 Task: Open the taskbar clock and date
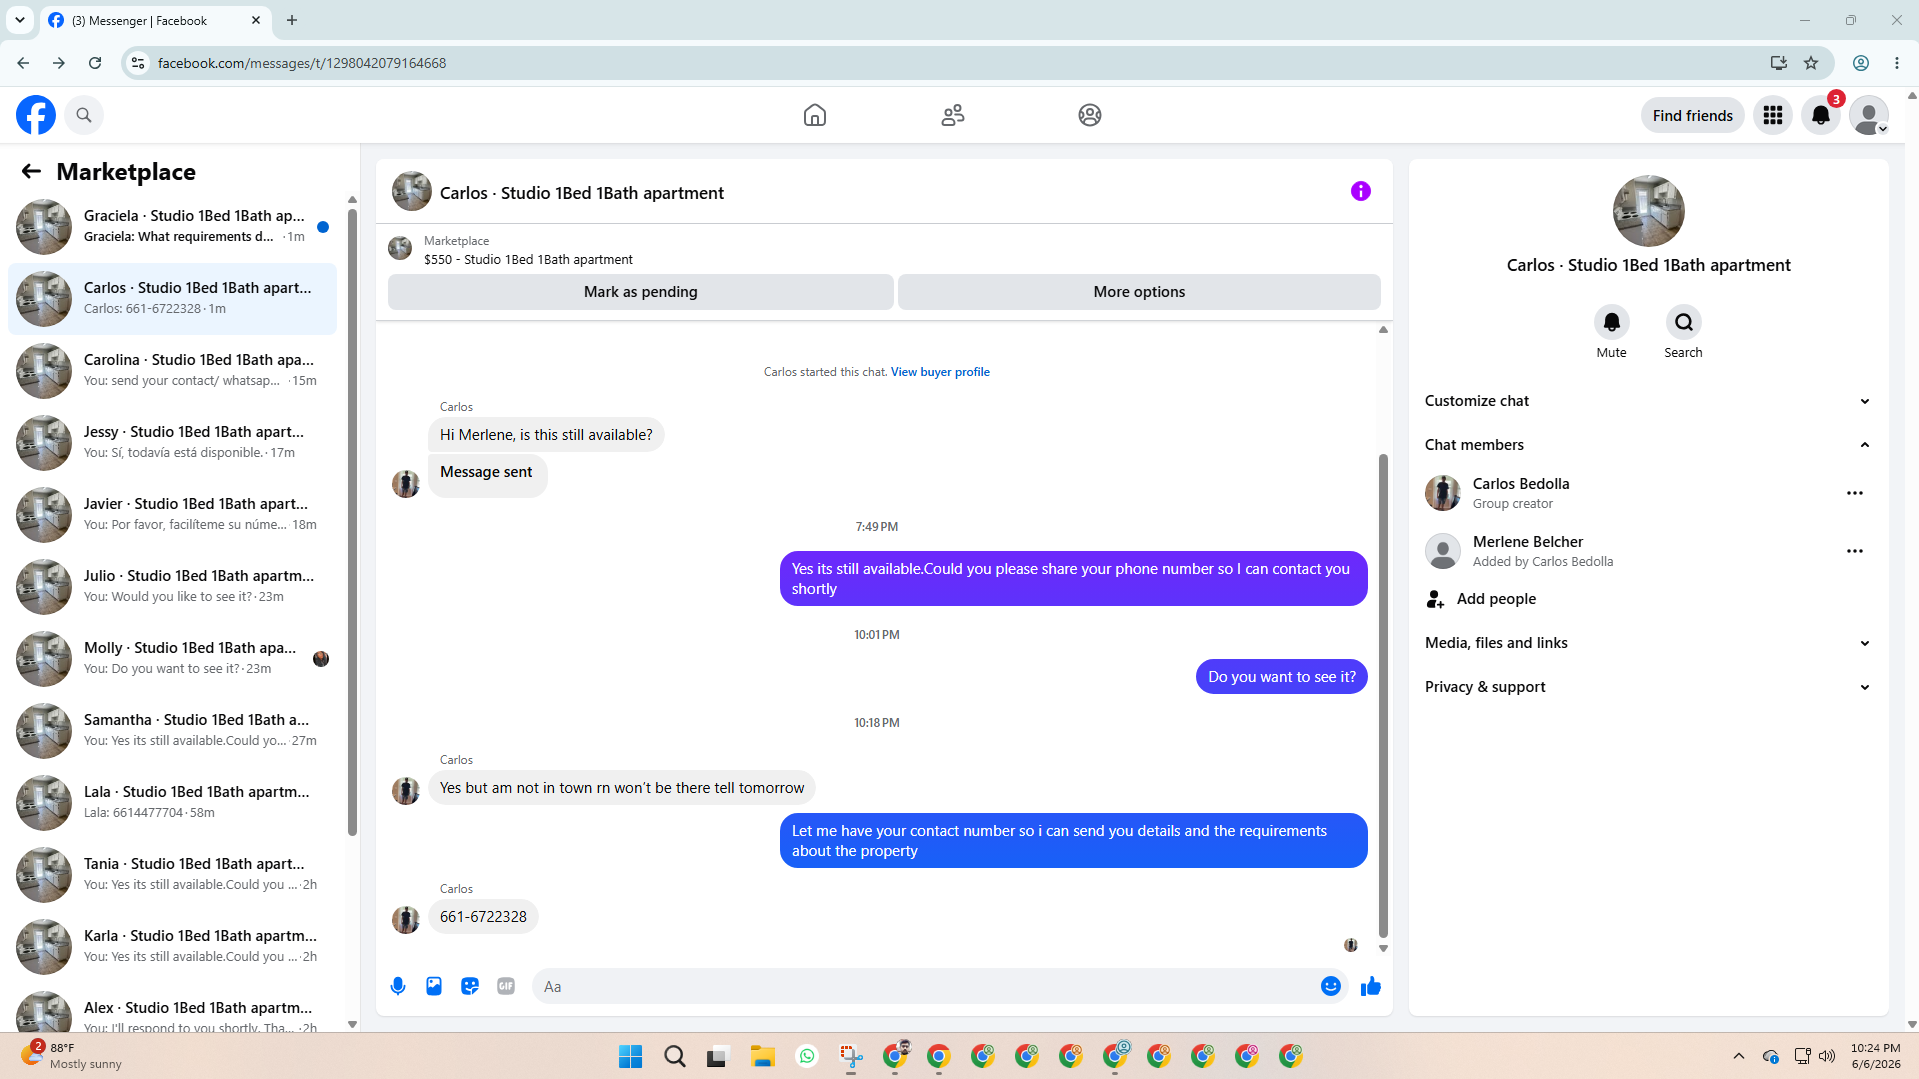click(1875, 1056)
